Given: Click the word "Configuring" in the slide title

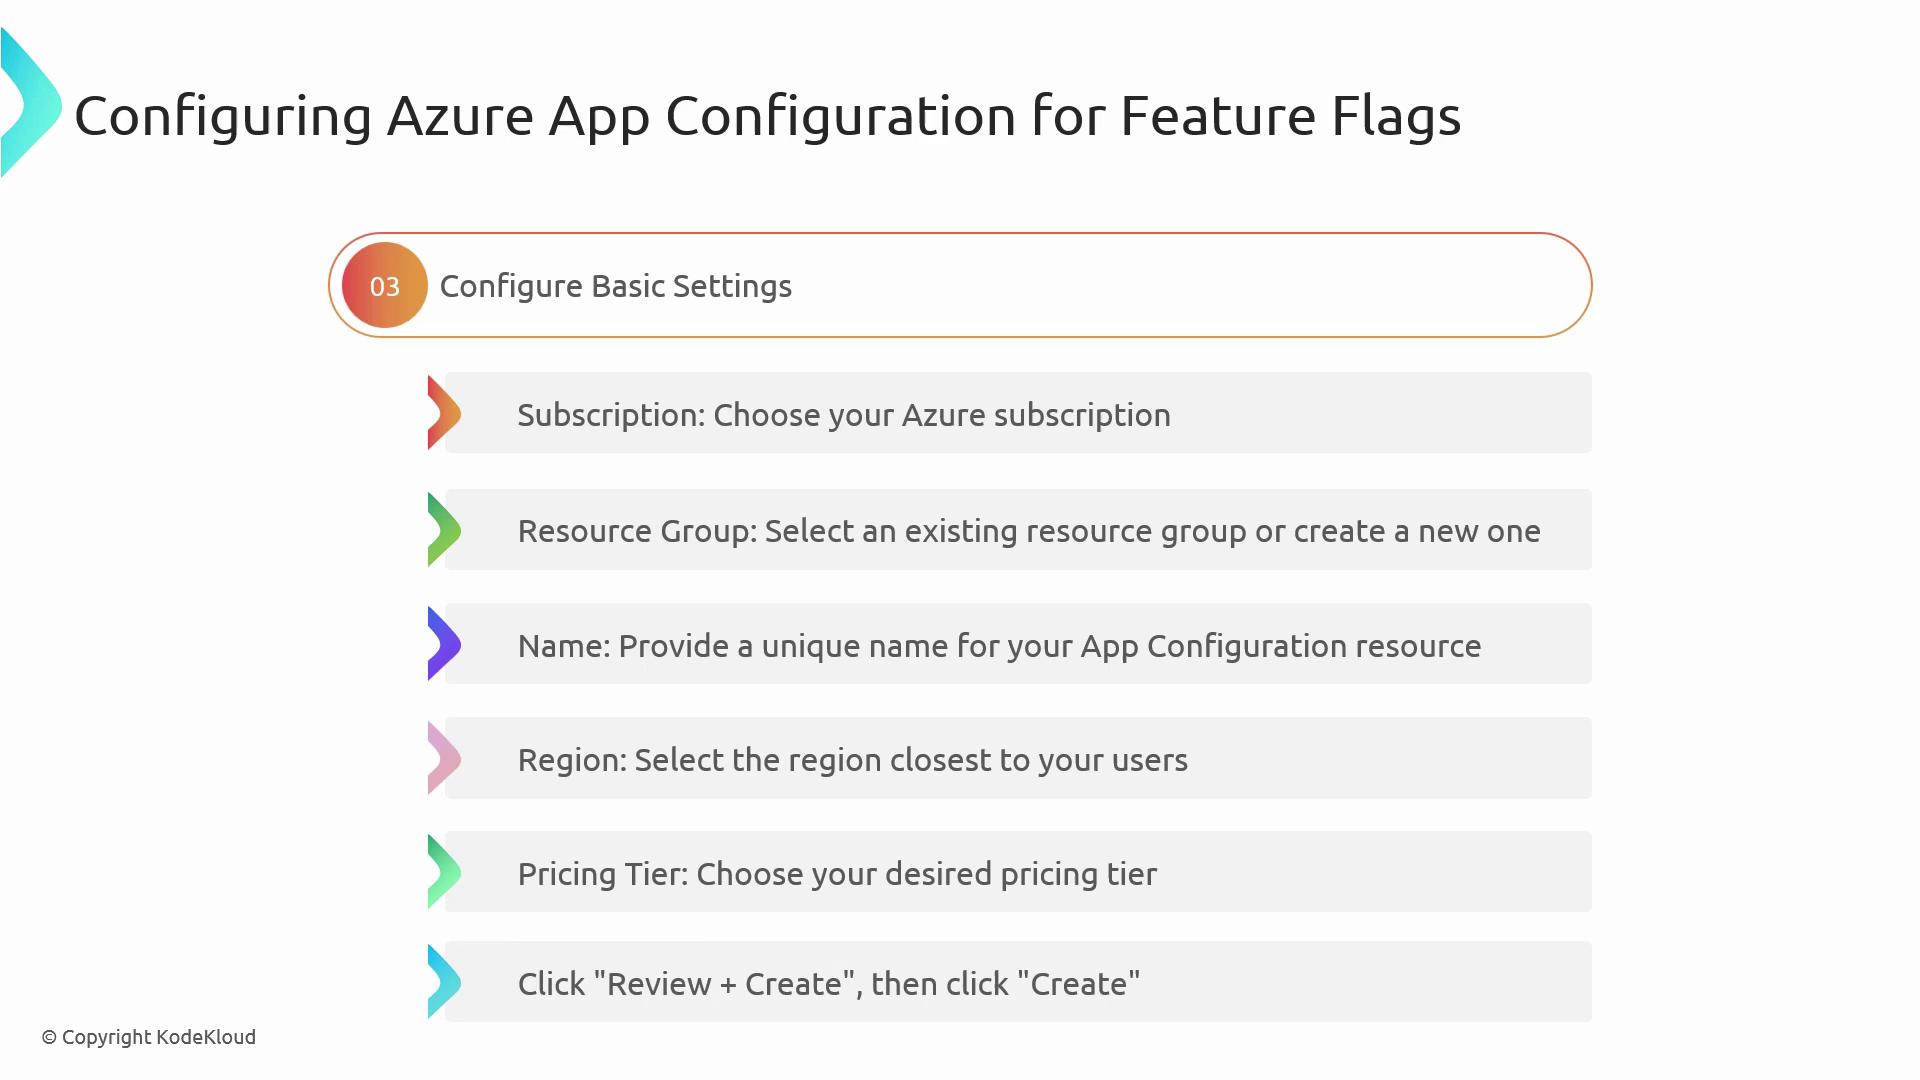Looking at the screenshot, I should click(223, 116).
